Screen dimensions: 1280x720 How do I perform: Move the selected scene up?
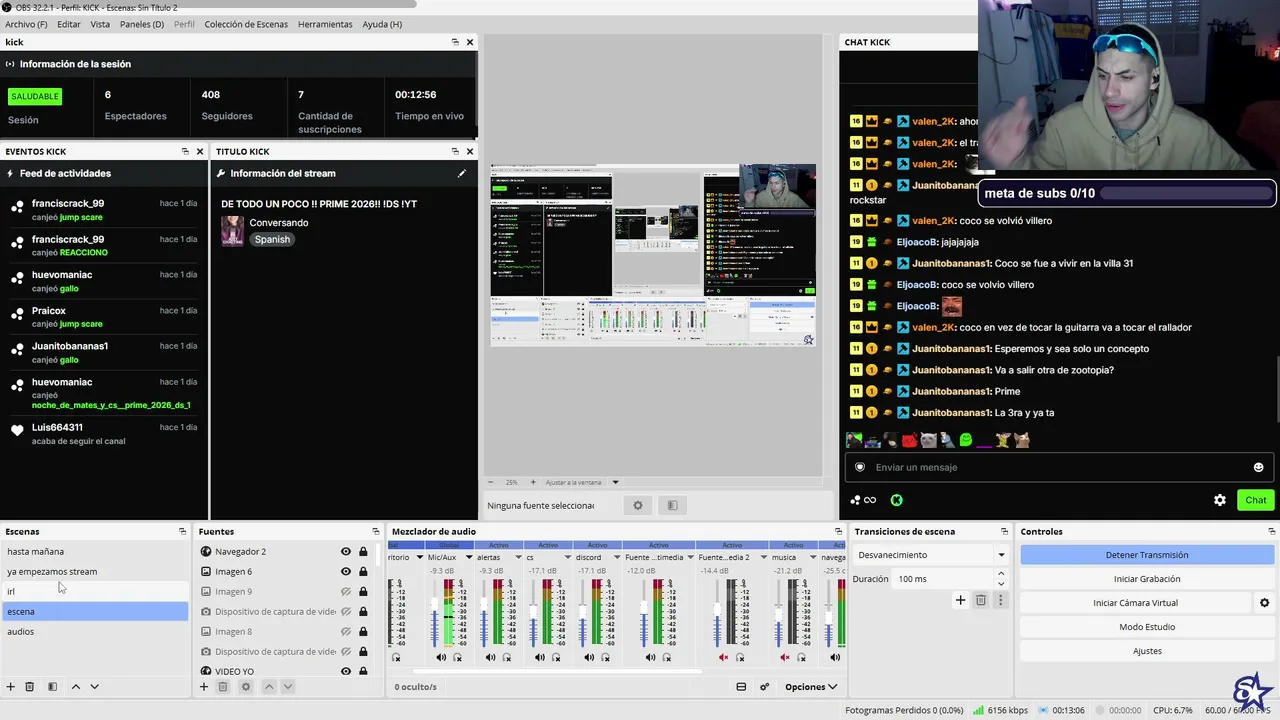75,687
